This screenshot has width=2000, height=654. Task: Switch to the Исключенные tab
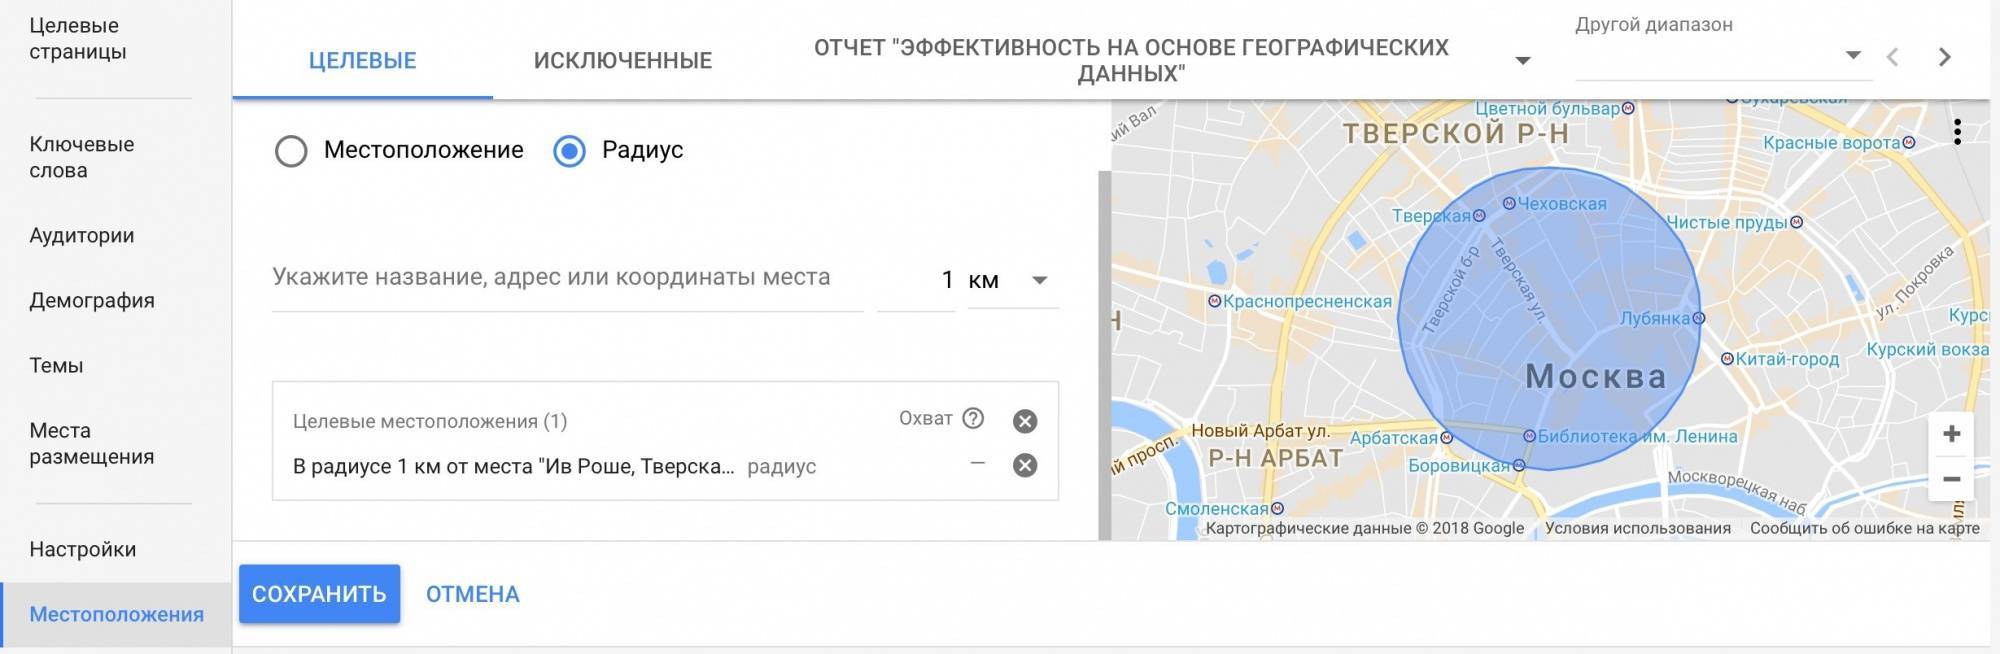622,60
